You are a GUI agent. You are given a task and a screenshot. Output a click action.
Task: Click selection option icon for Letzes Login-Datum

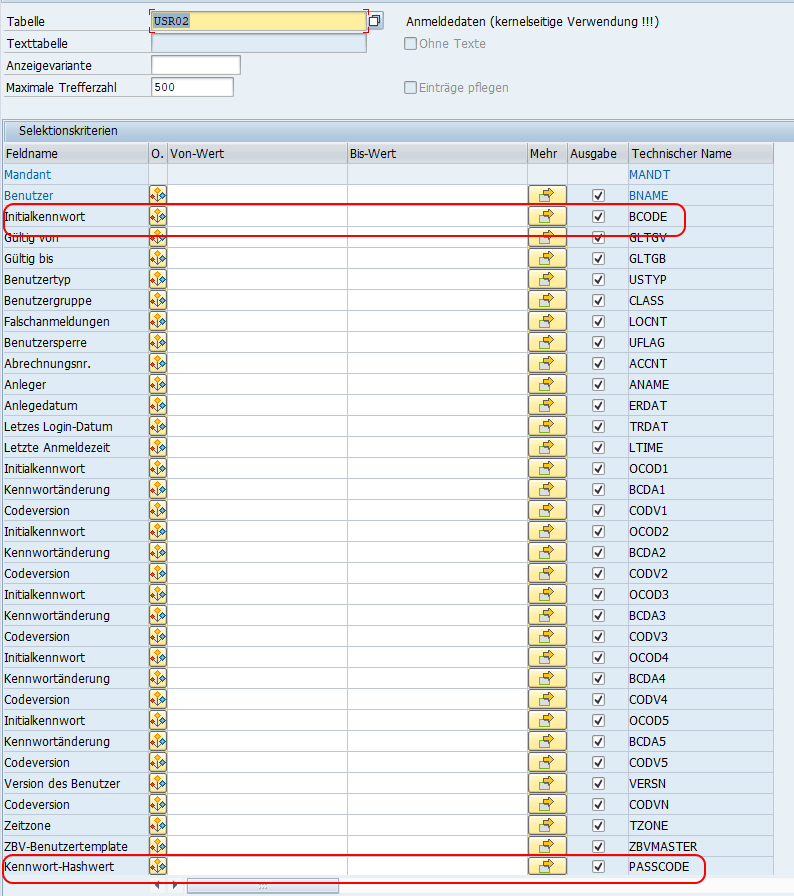pyautogui.click(x=158, y=427)
